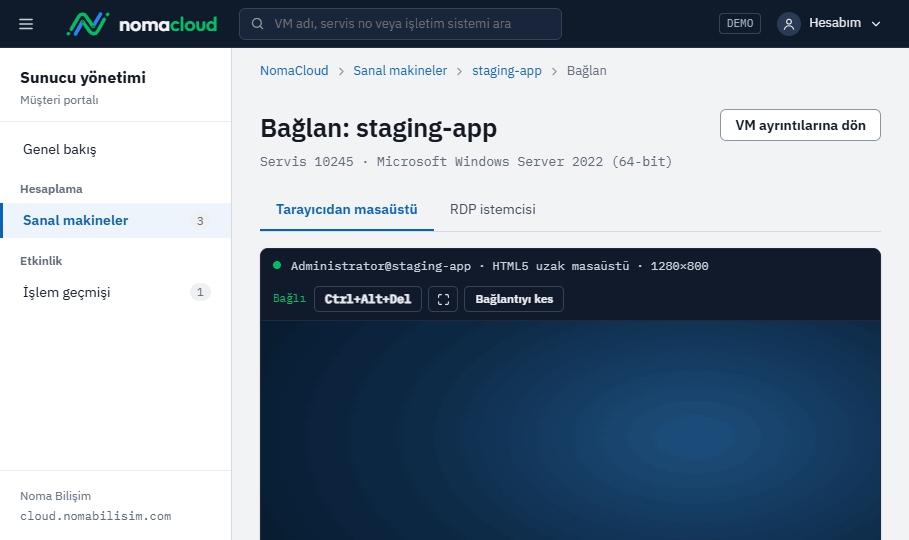Screen dimensions: 909x540
Task: Go to NomaCloud breadcrumb link
Action: tap(294, 71)
